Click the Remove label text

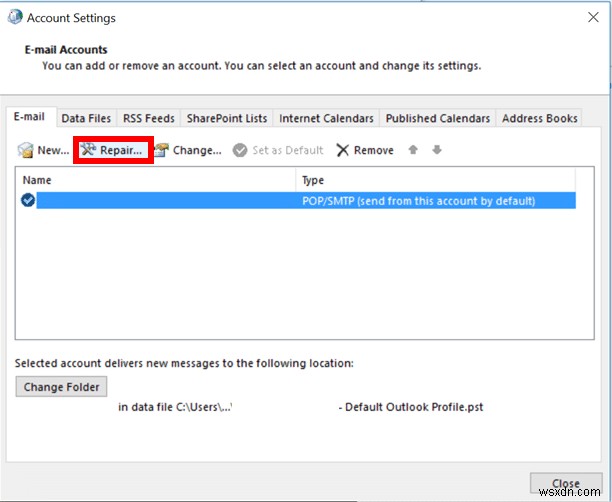point(374,150)
